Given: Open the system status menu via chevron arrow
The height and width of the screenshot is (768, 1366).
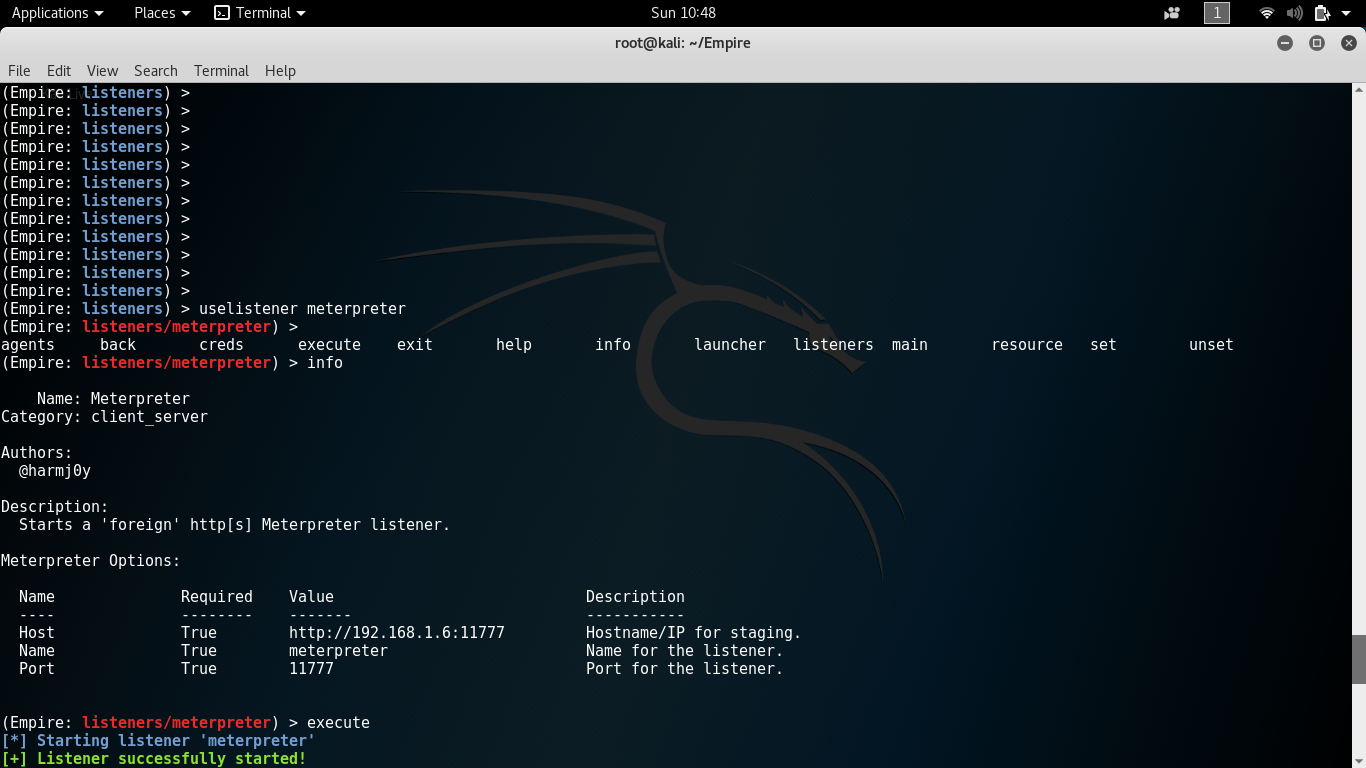Looking at the screenshot, I should pos(1347,13).
